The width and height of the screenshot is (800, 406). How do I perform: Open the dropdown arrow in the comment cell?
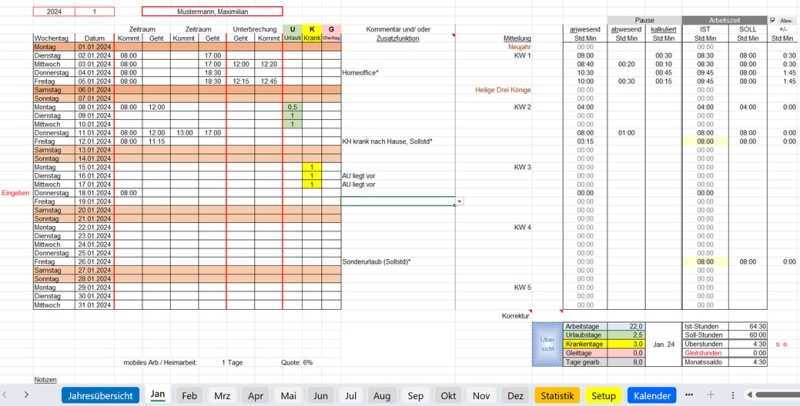pos(459,201)
